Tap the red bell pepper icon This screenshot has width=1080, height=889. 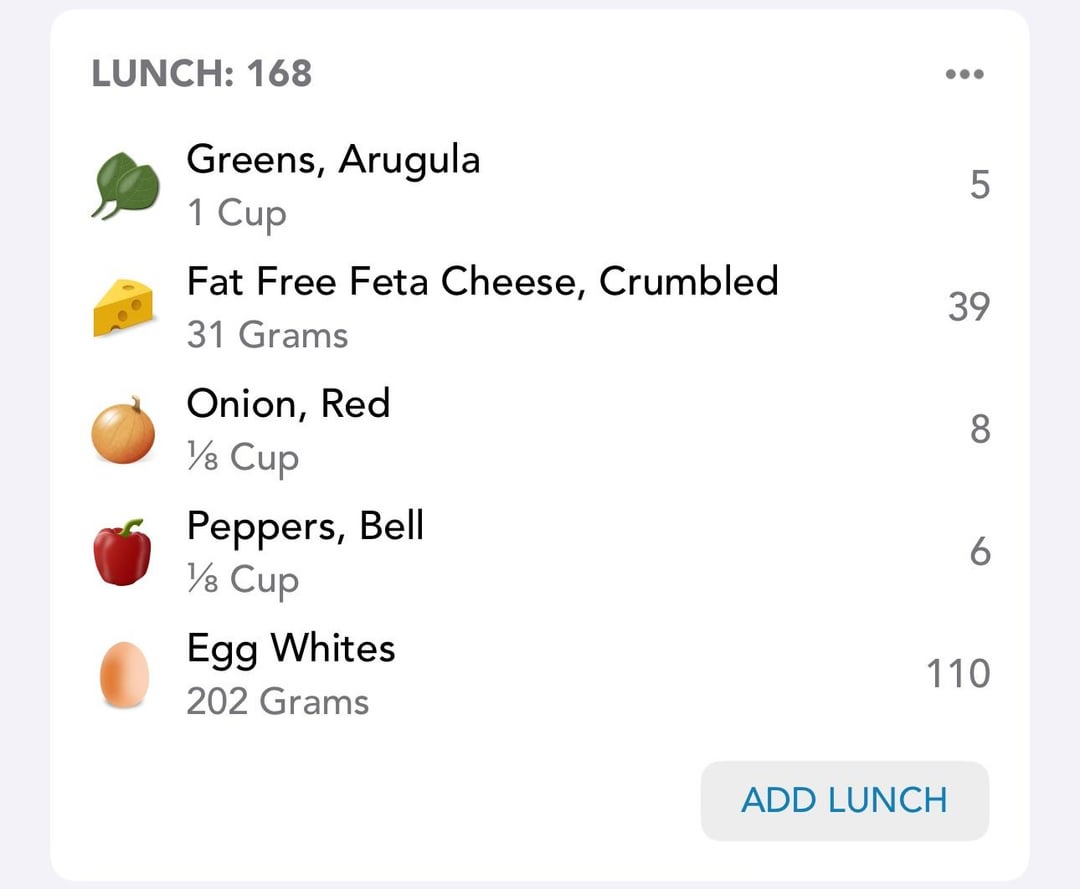coord(123,552)
